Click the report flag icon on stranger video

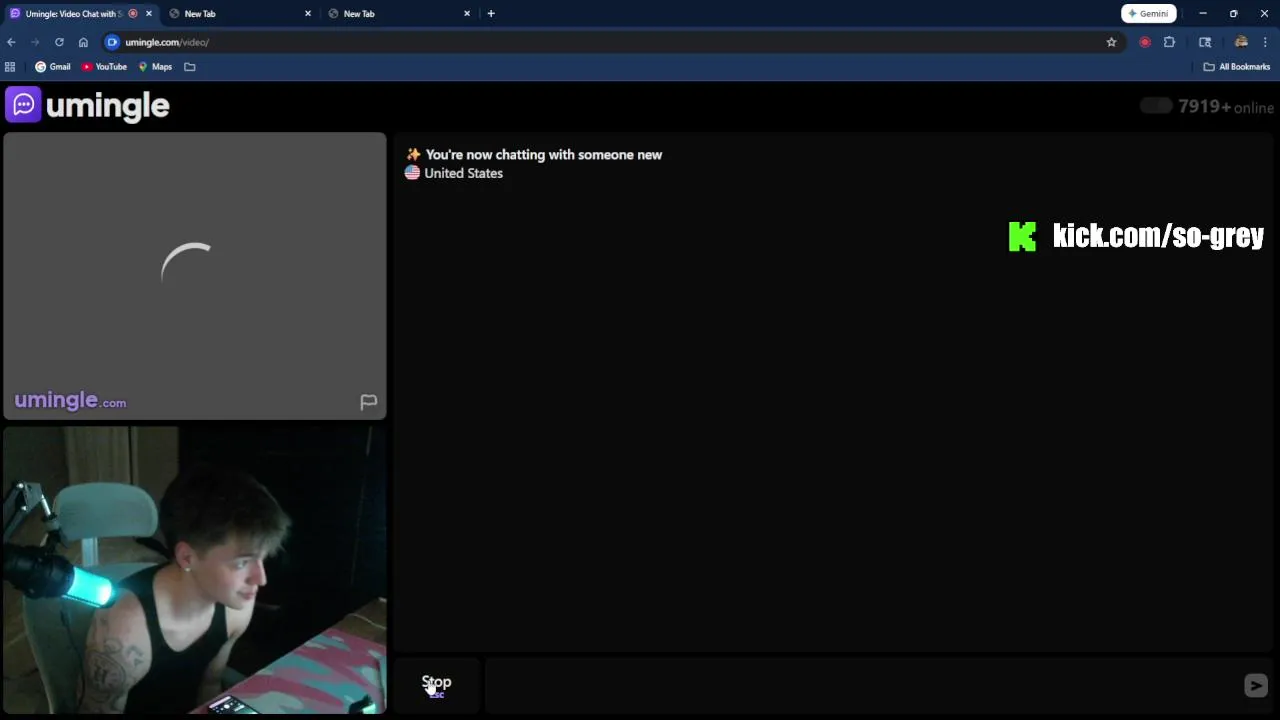click(368, 402)
